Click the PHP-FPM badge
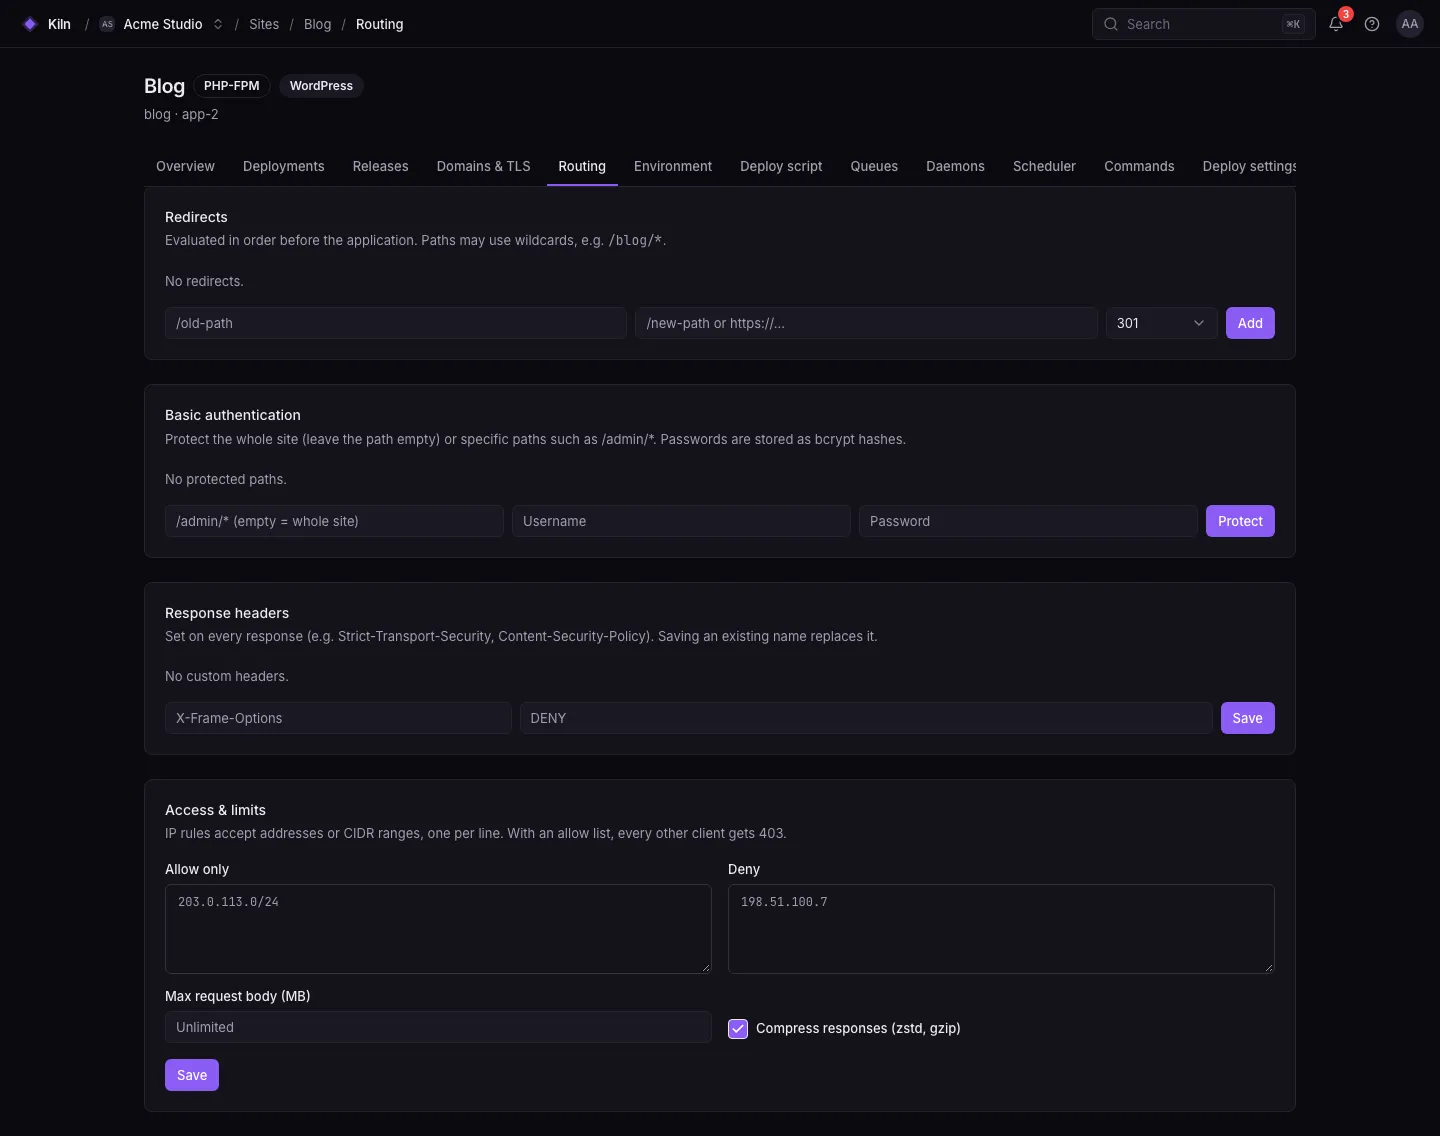The height and width of the screenshot is (1136, 1440). pyautogui.click(x=231, y=86)
